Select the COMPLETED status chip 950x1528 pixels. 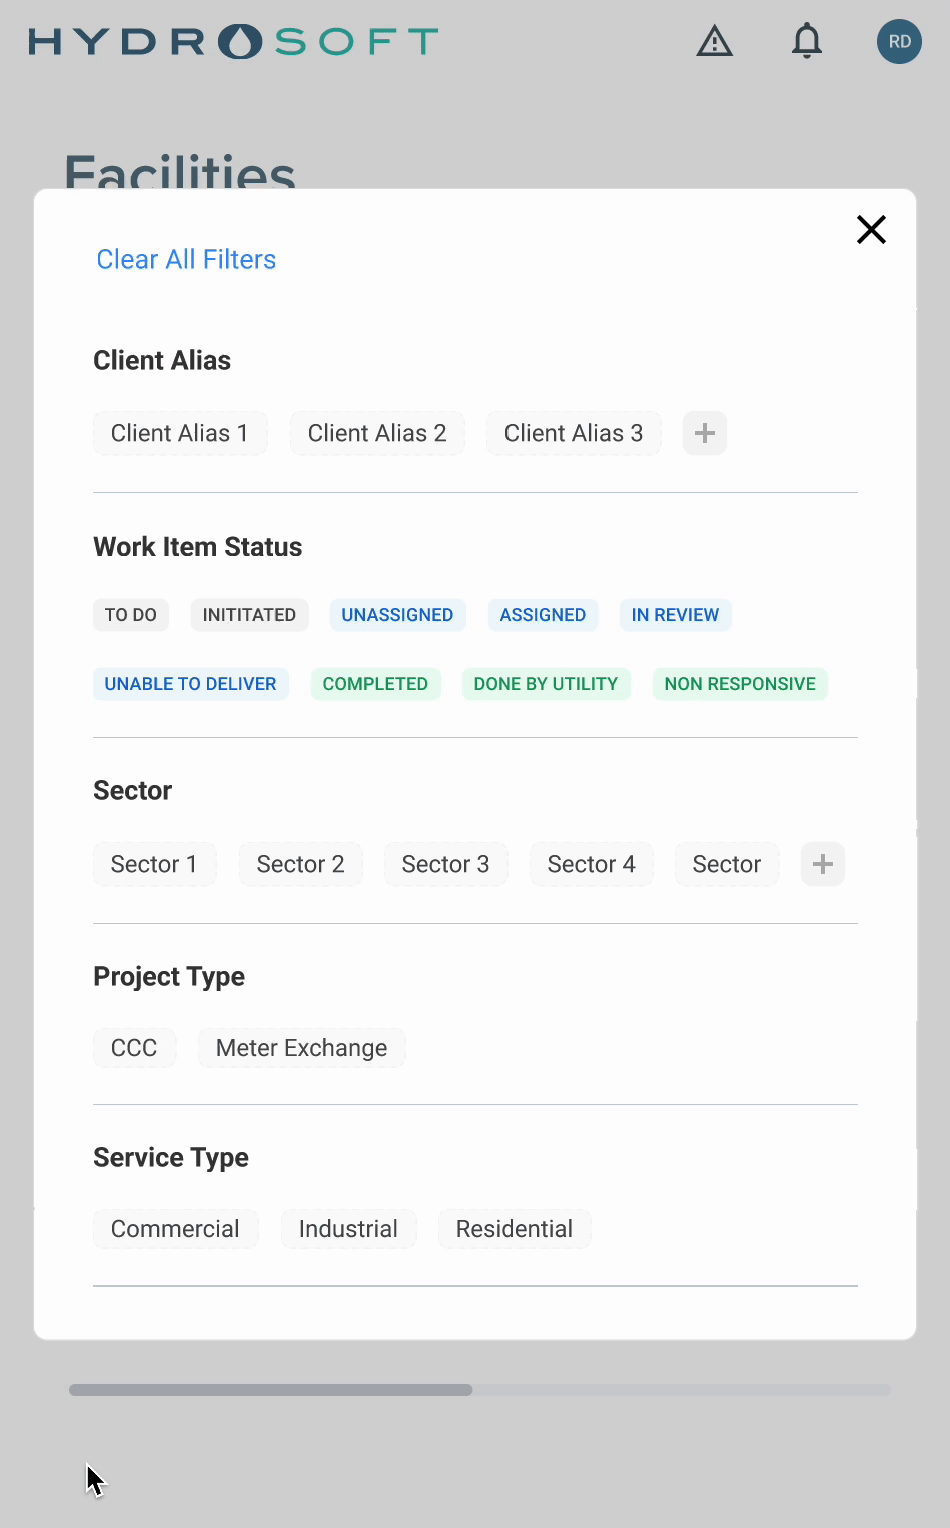(x=375, y=684)
